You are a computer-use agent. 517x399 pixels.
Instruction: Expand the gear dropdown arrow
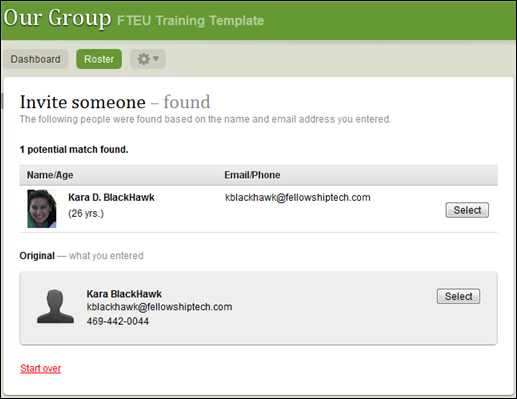[156, 59]
